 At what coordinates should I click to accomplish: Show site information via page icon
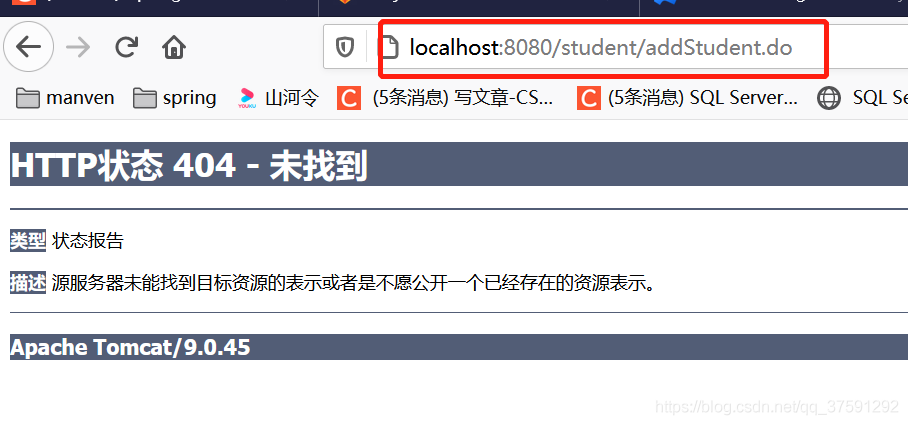(389, 47)
